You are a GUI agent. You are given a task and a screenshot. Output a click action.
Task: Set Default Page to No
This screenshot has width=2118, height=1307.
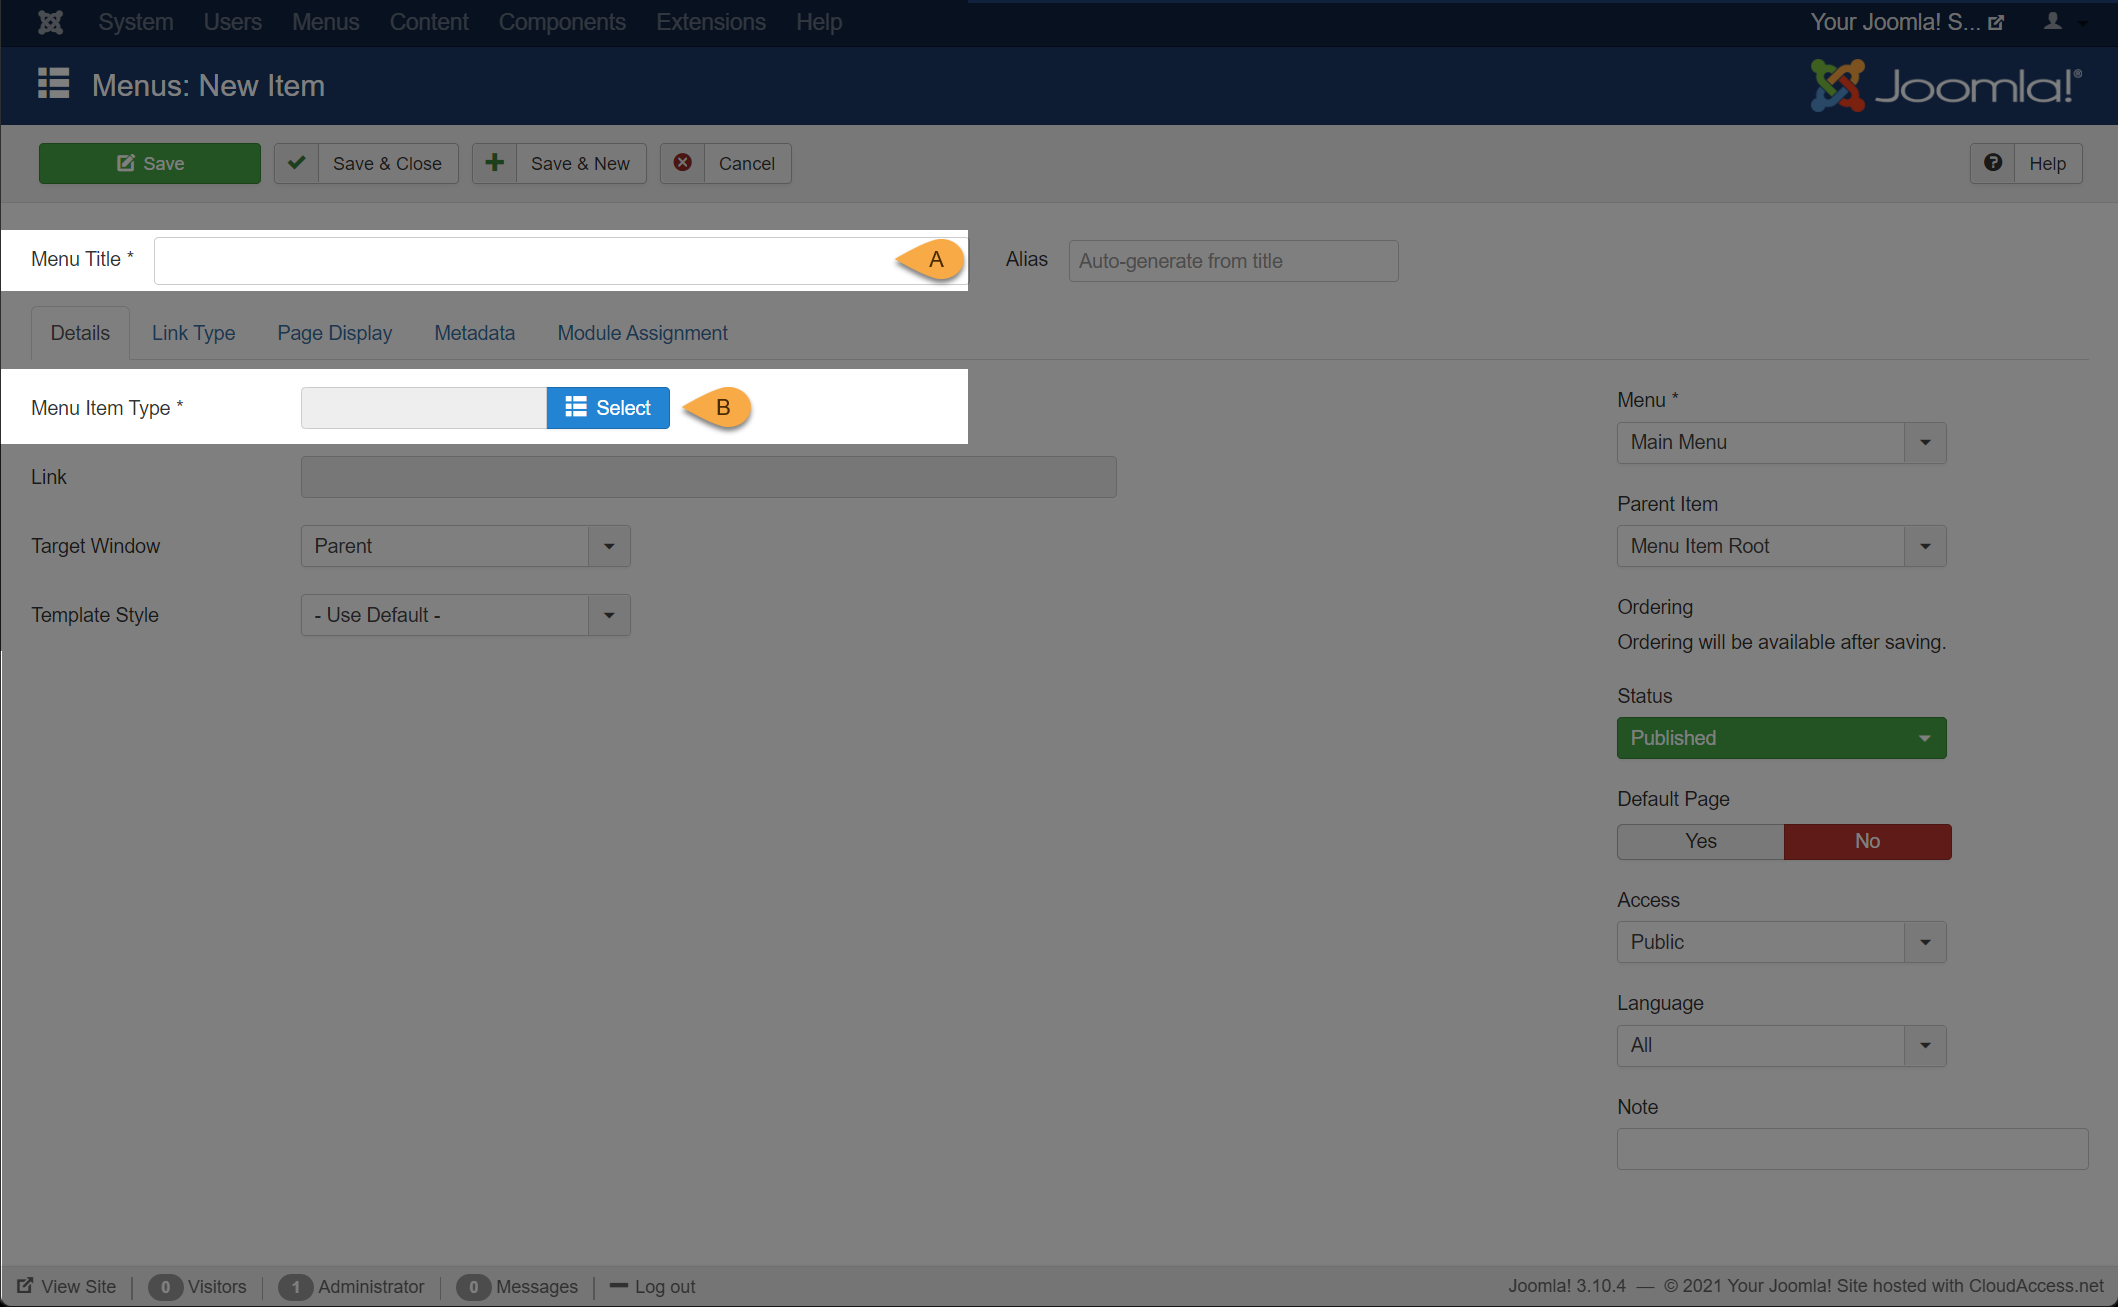1867,841
